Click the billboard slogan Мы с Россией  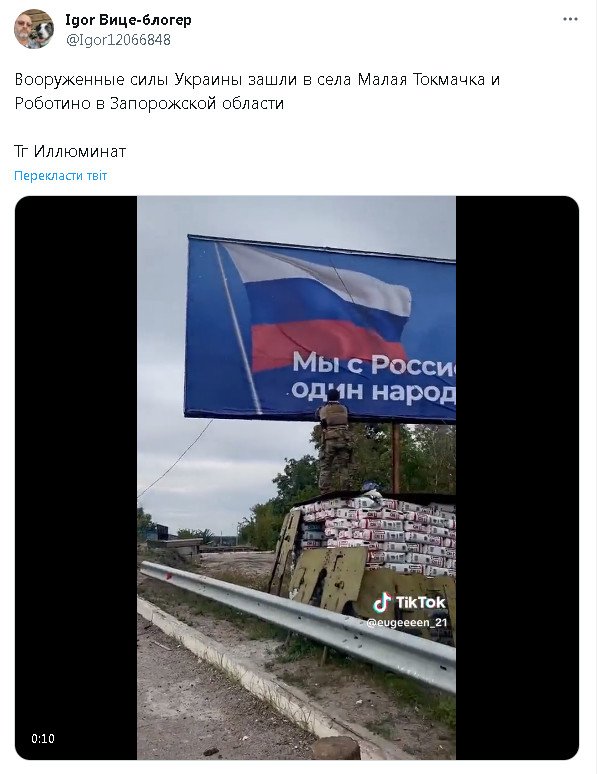[x=373, y=364]
